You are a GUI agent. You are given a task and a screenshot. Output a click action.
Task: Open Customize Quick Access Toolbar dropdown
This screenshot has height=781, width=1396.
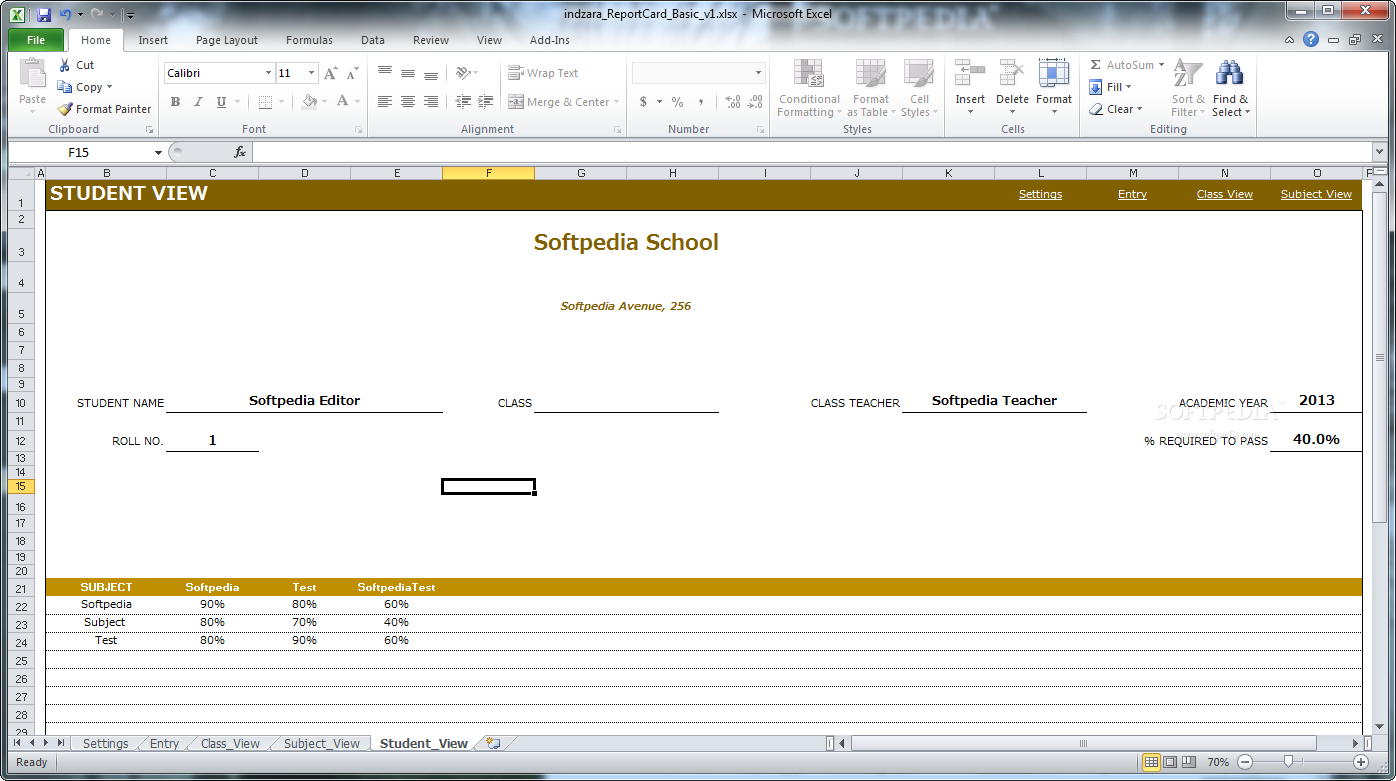point(130,15)
